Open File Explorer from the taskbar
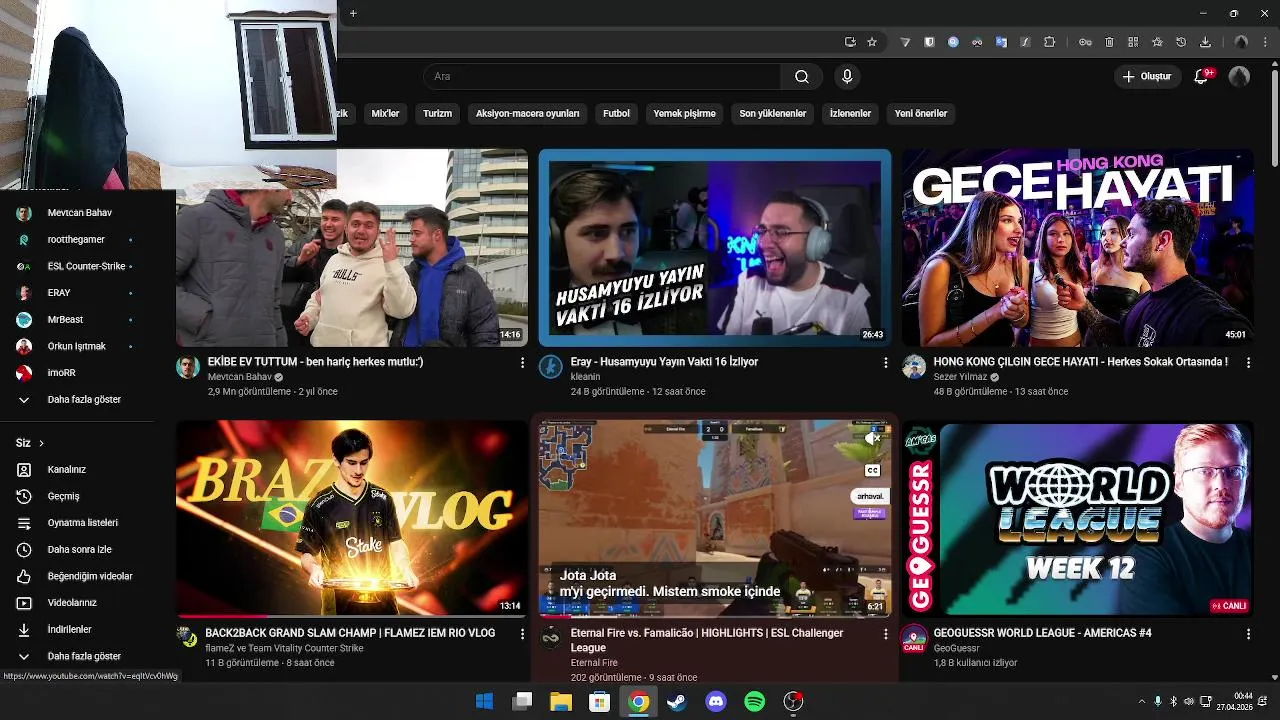 click(x=560, y=701)
